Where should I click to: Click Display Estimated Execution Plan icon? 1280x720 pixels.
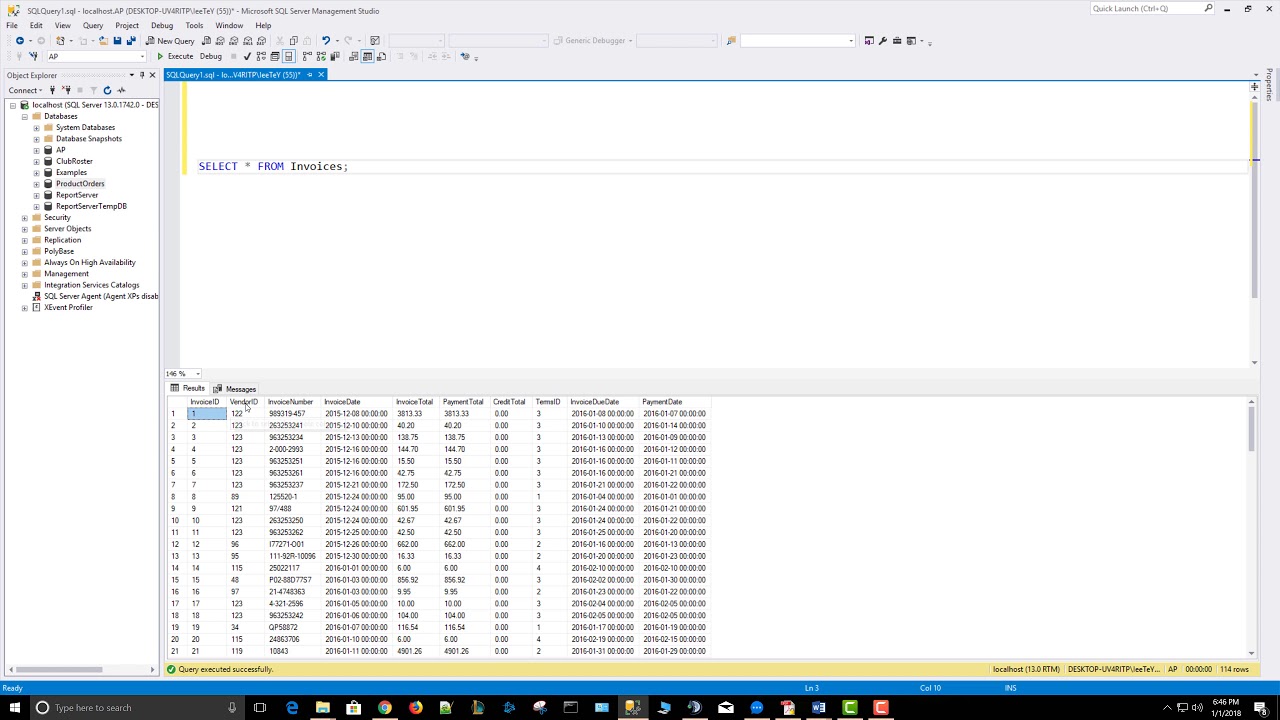click(261, 56)
